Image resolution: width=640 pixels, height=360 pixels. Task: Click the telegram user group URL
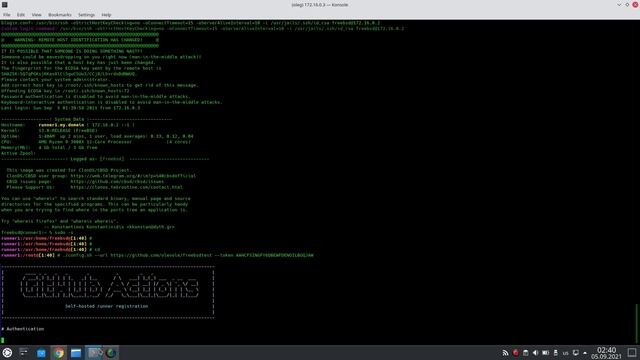133,176
